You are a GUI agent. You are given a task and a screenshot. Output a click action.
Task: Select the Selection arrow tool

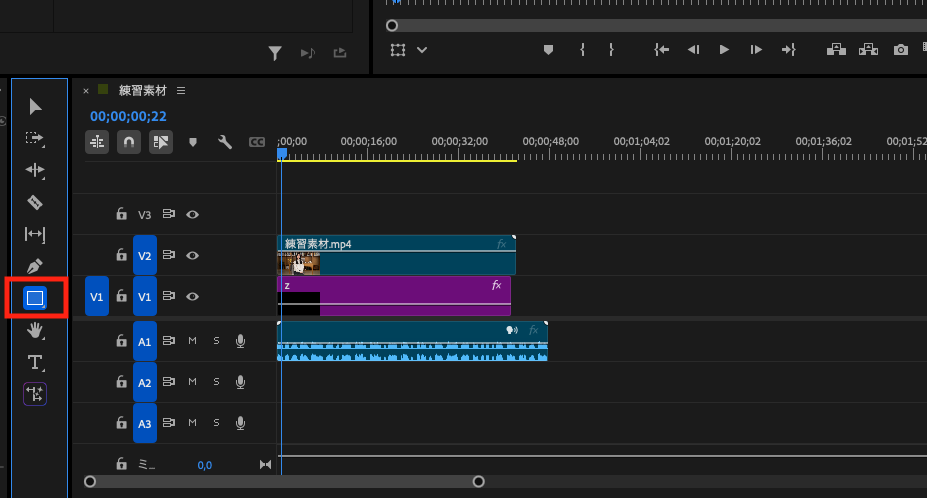click(35, 107)
